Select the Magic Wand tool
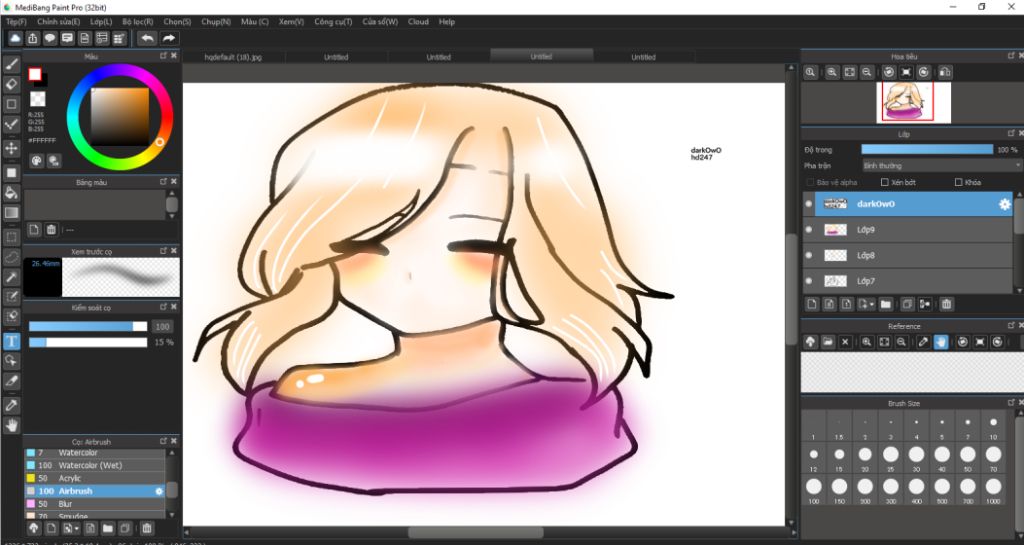Image resolution: width=1024 pixels, height=545 pixels. [11, 277]
